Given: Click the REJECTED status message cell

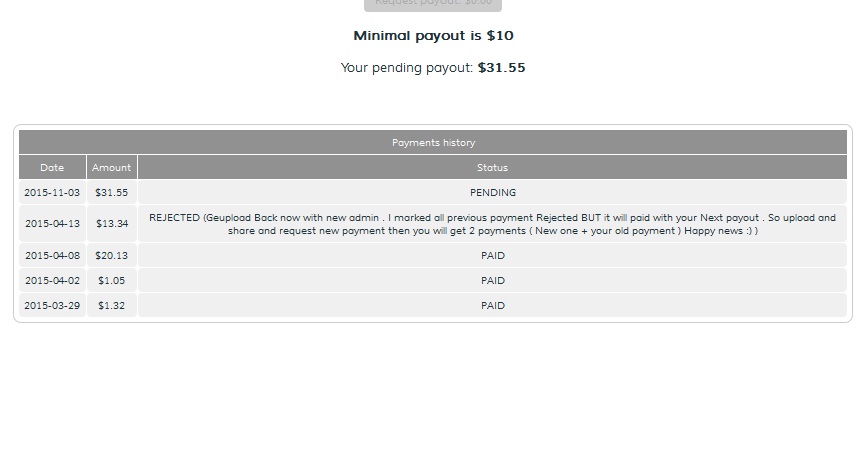Looking at the screenshot, I should [492, 224].
